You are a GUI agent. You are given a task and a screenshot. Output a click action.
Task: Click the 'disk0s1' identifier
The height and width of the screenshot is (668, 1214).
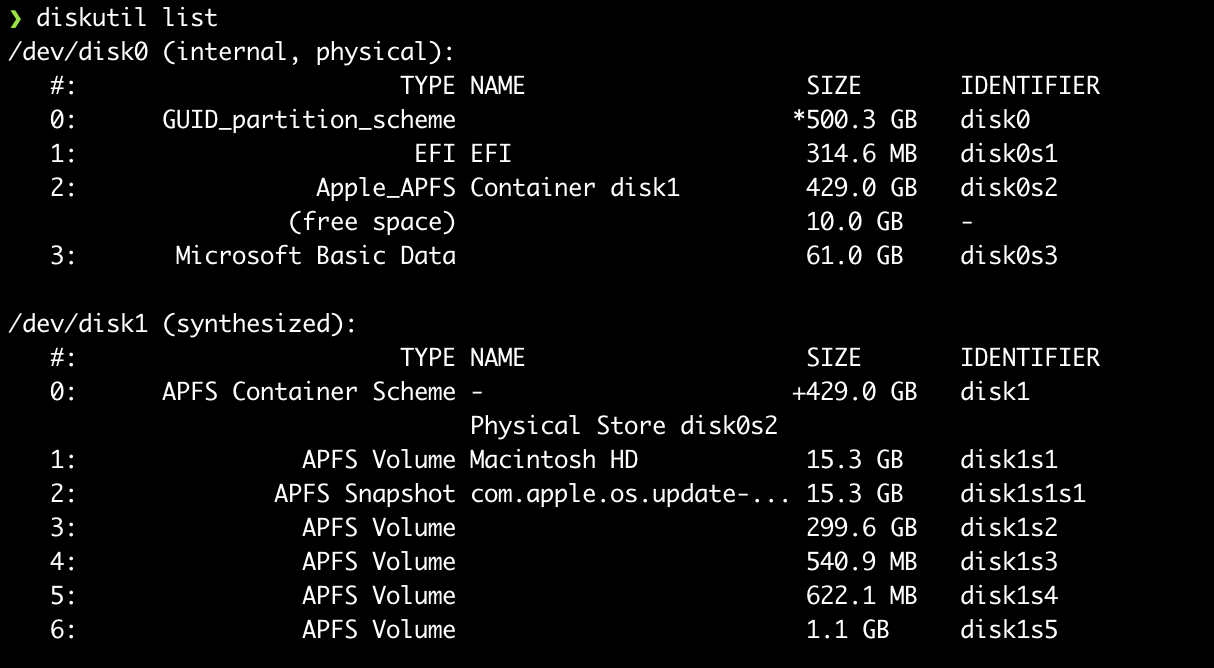click(1009, 154)
